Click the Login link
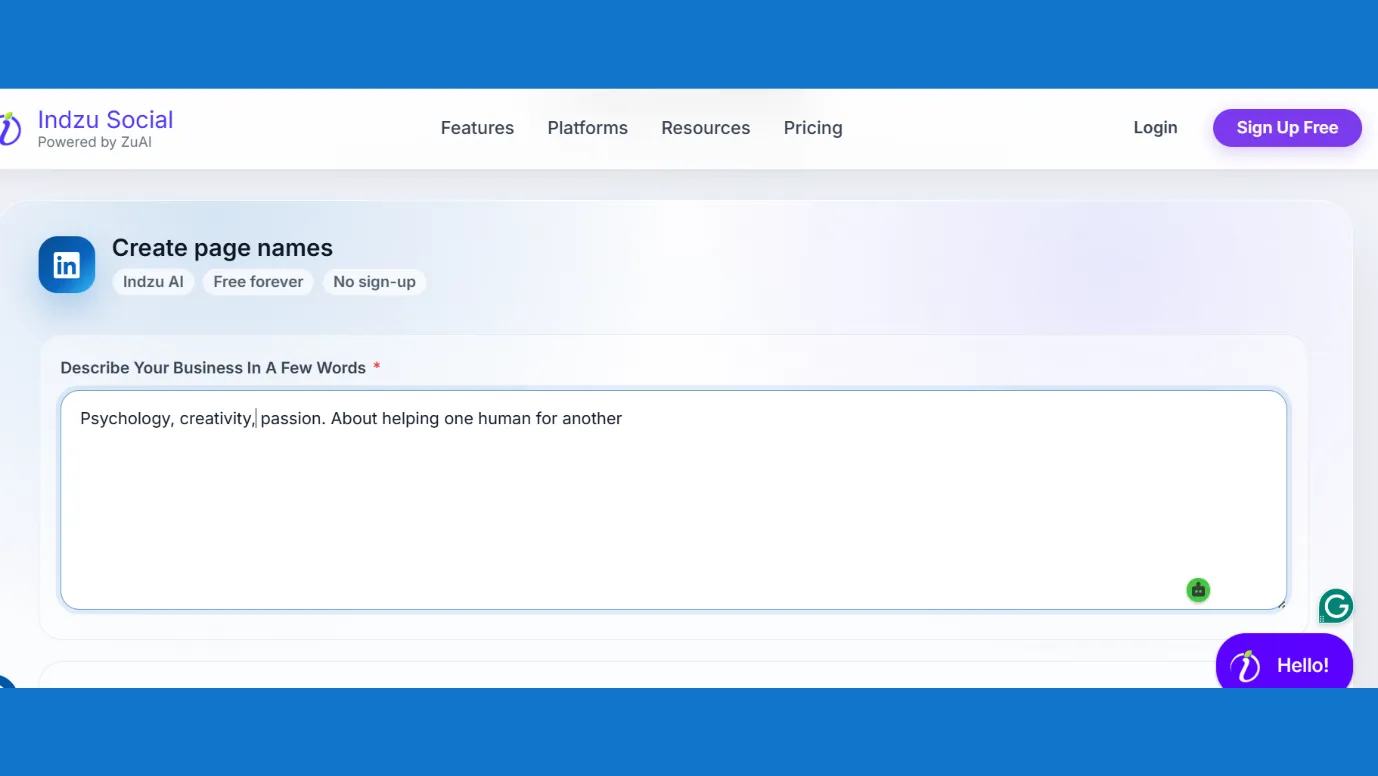Screen dimensions: 1378x776 click(x=1155, y=128)
